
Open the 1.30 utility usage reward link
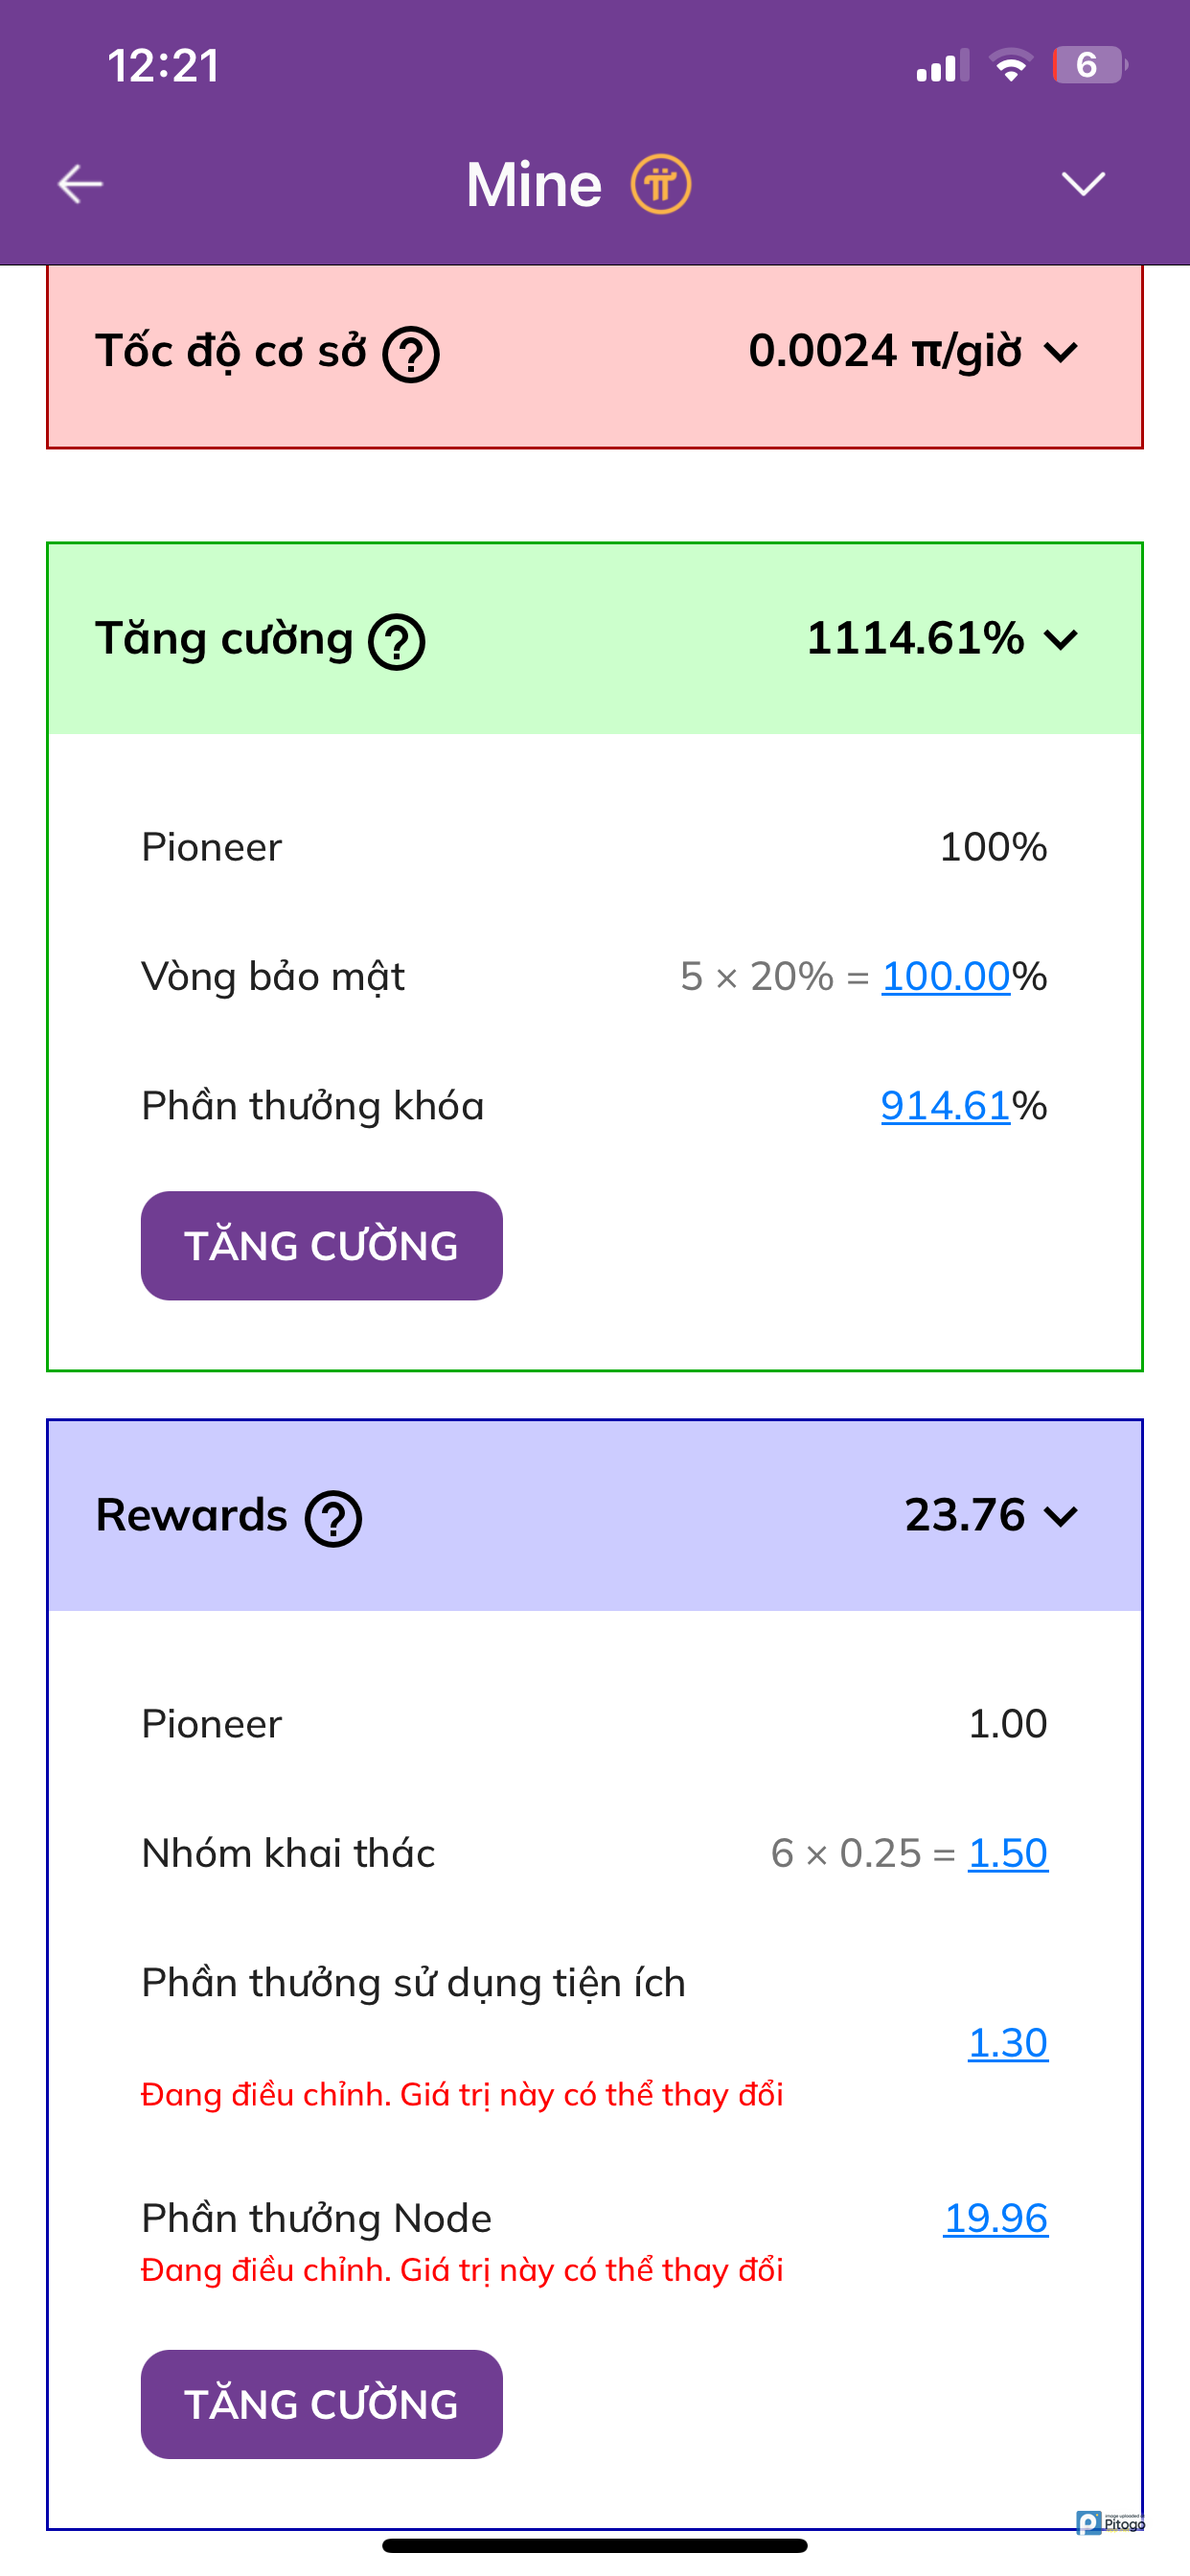[x=1008, y=2043]
